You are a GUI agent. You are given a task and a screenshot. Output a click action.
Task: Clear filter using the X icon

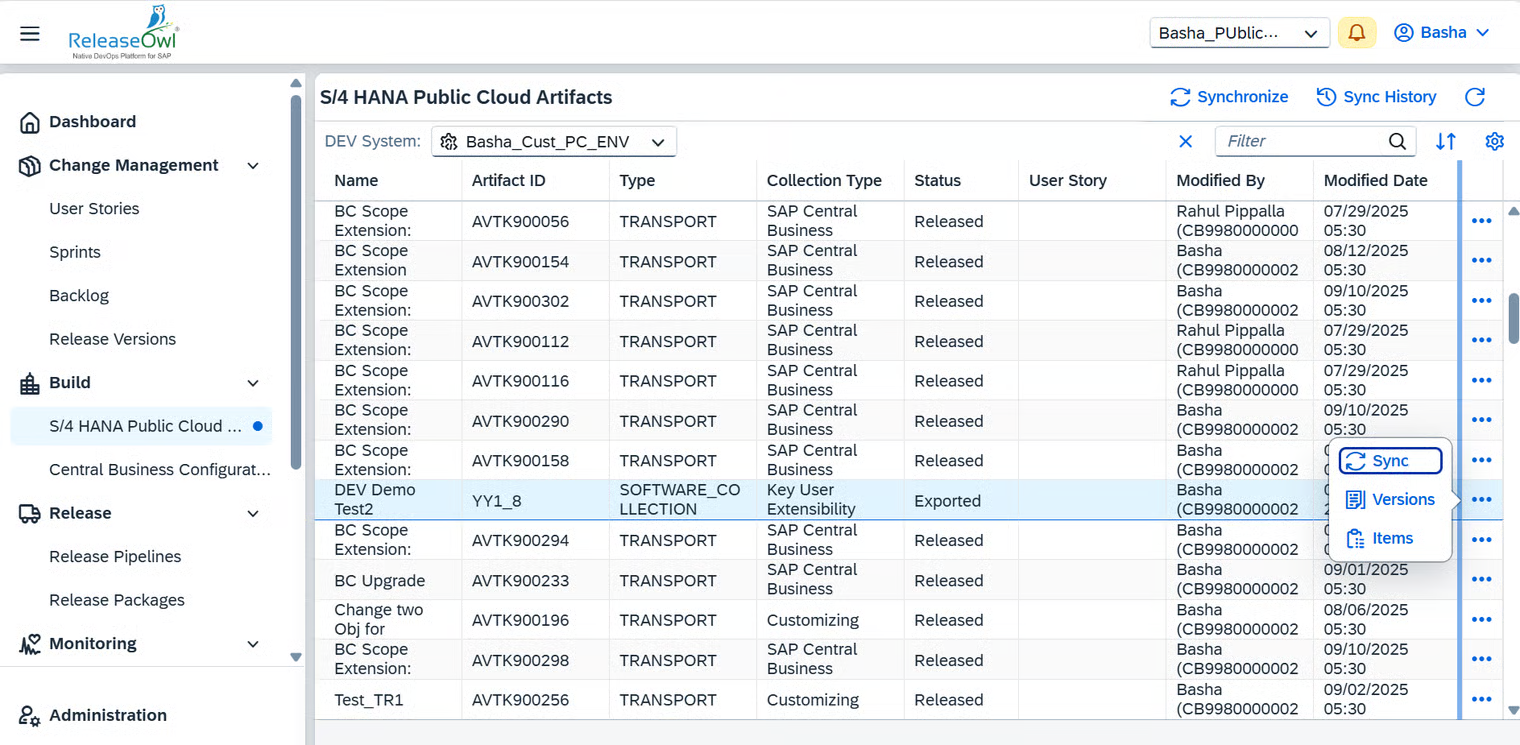tap(1185, 141)
